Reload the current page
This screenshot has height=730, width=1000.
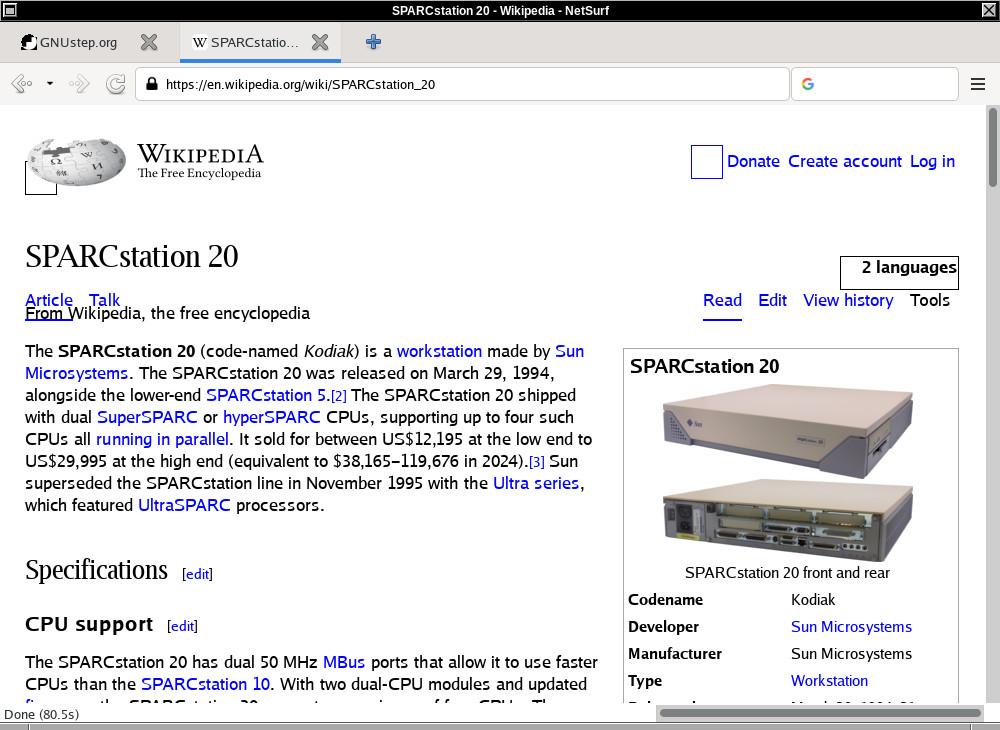(x=115, y=84)
